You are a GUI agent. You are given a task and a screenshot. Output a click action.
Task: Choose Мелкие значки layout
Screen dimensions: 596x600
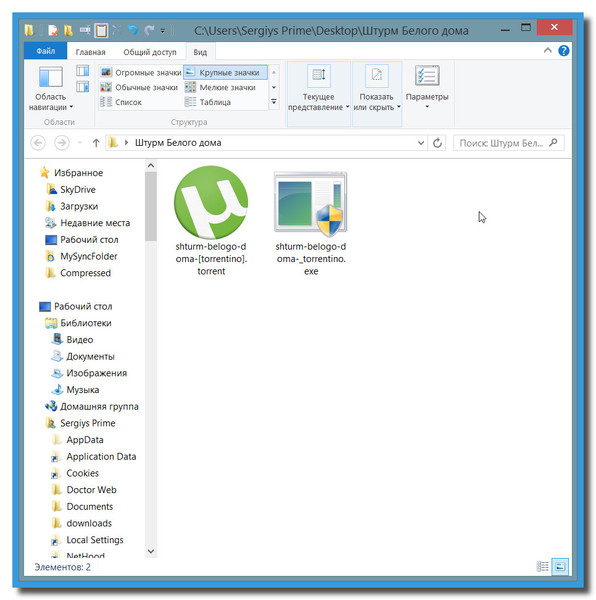(220, 87)
